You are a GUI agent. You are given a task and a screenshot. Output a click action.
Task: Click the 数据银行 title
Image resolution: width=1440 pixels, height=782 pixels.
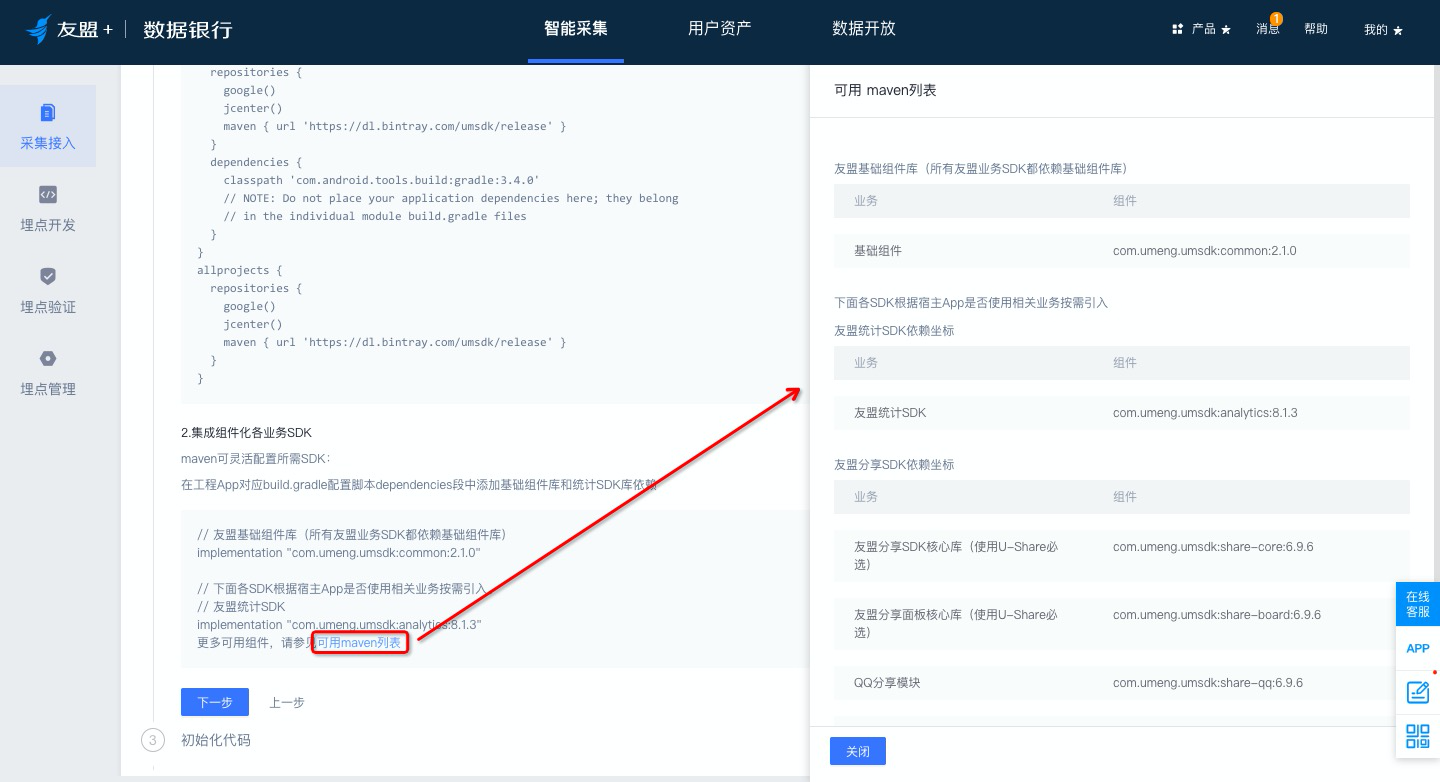188,30
